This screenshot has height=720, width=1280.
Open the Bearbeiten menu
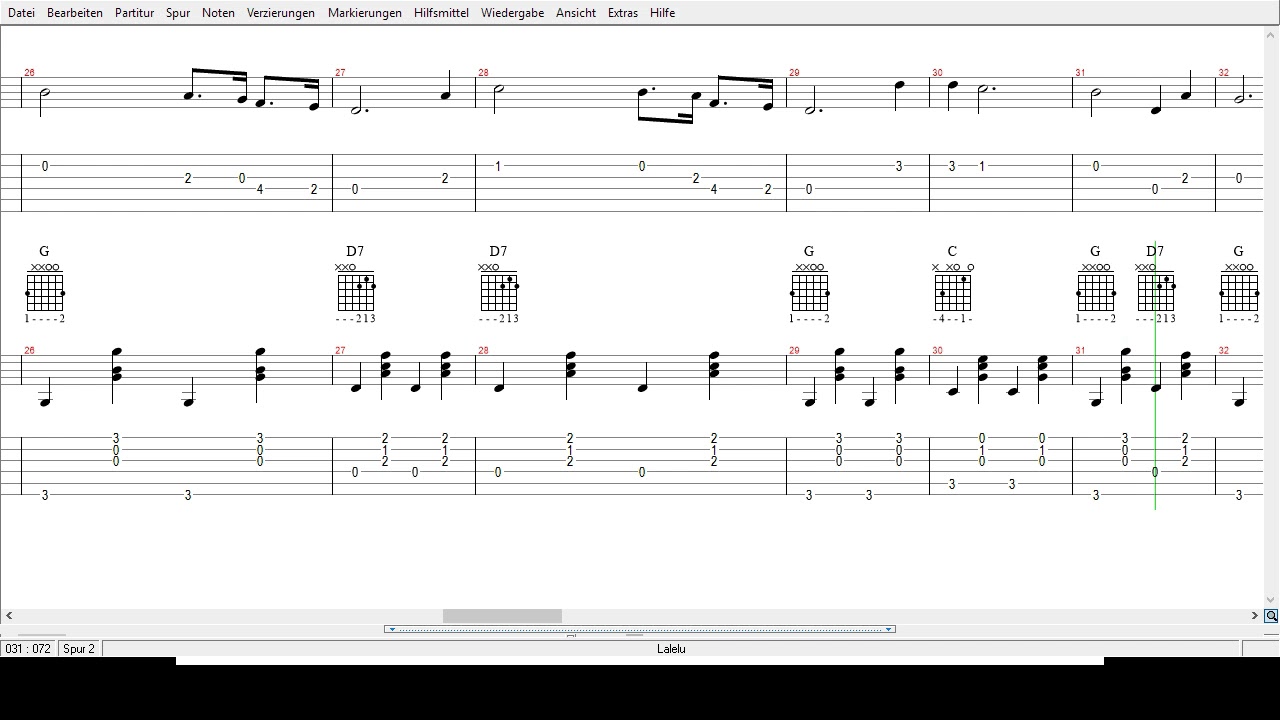tap(75, 13)
